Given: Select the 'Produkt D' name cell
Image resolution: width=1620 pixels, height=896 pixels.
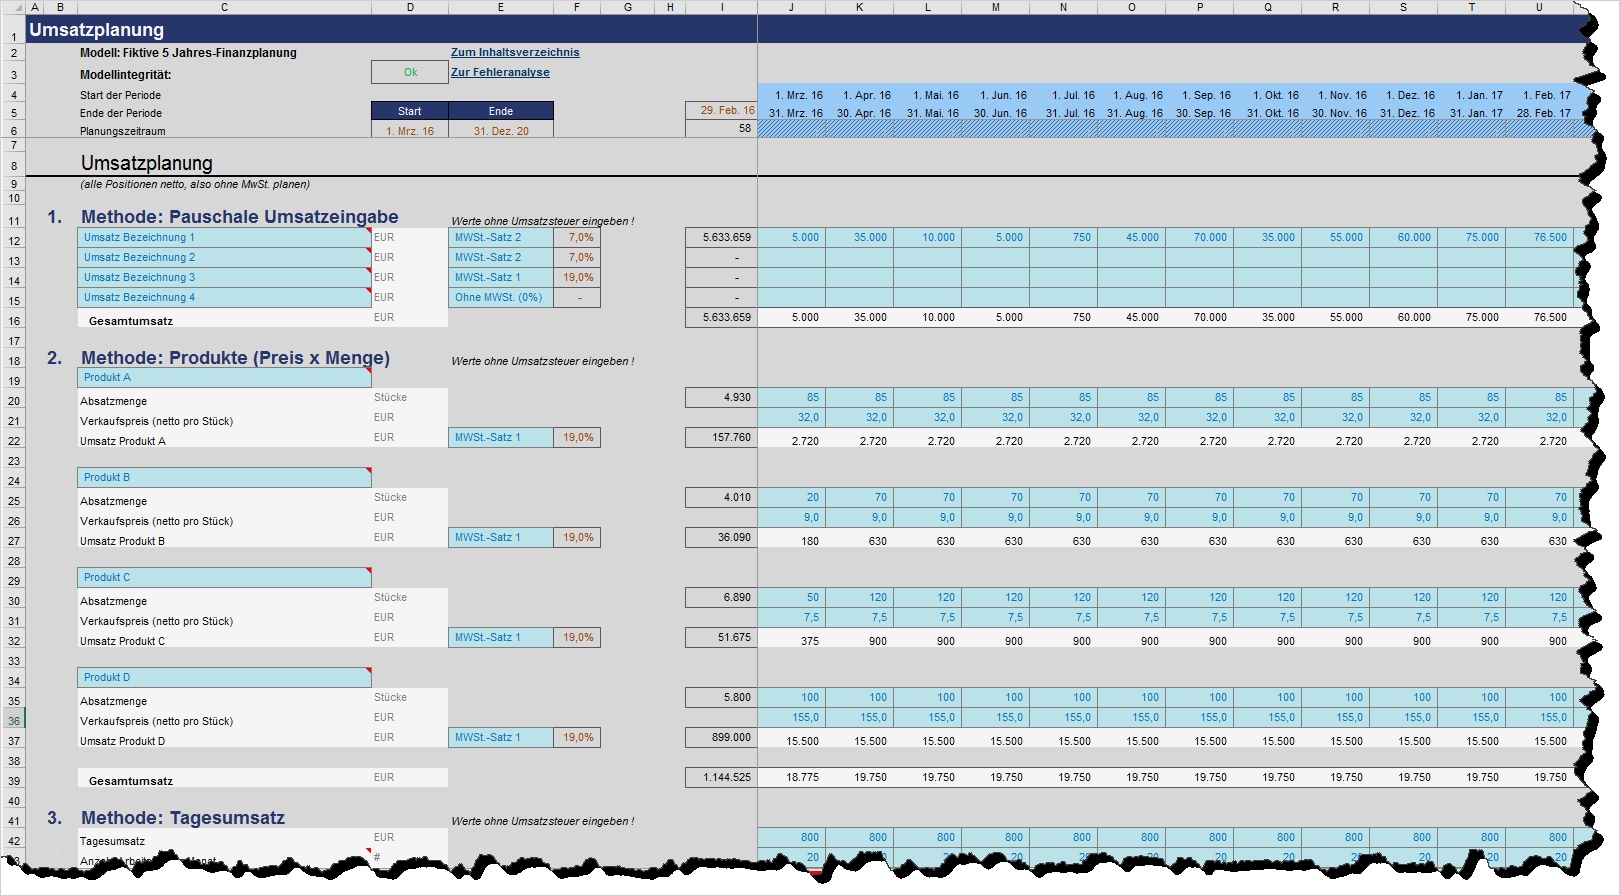Looking at the screenshot, I should point(224,677).
